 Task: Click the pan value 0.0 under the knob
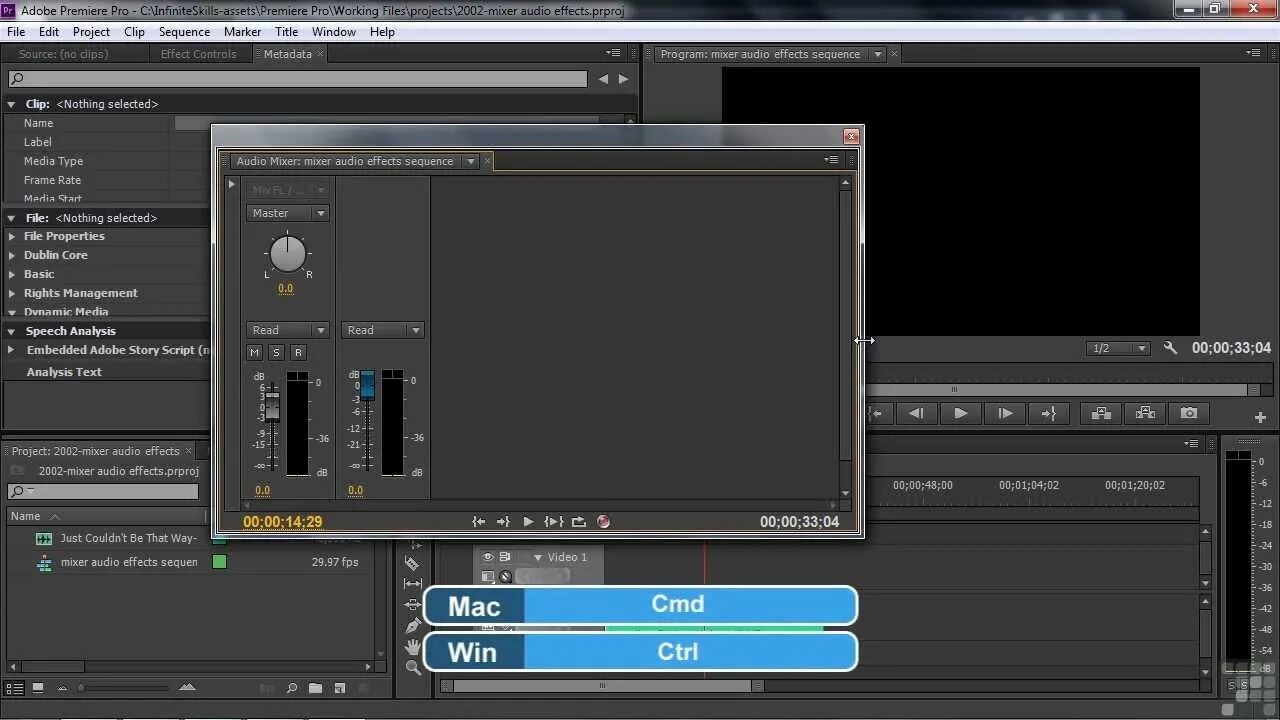tap(286, 288)
